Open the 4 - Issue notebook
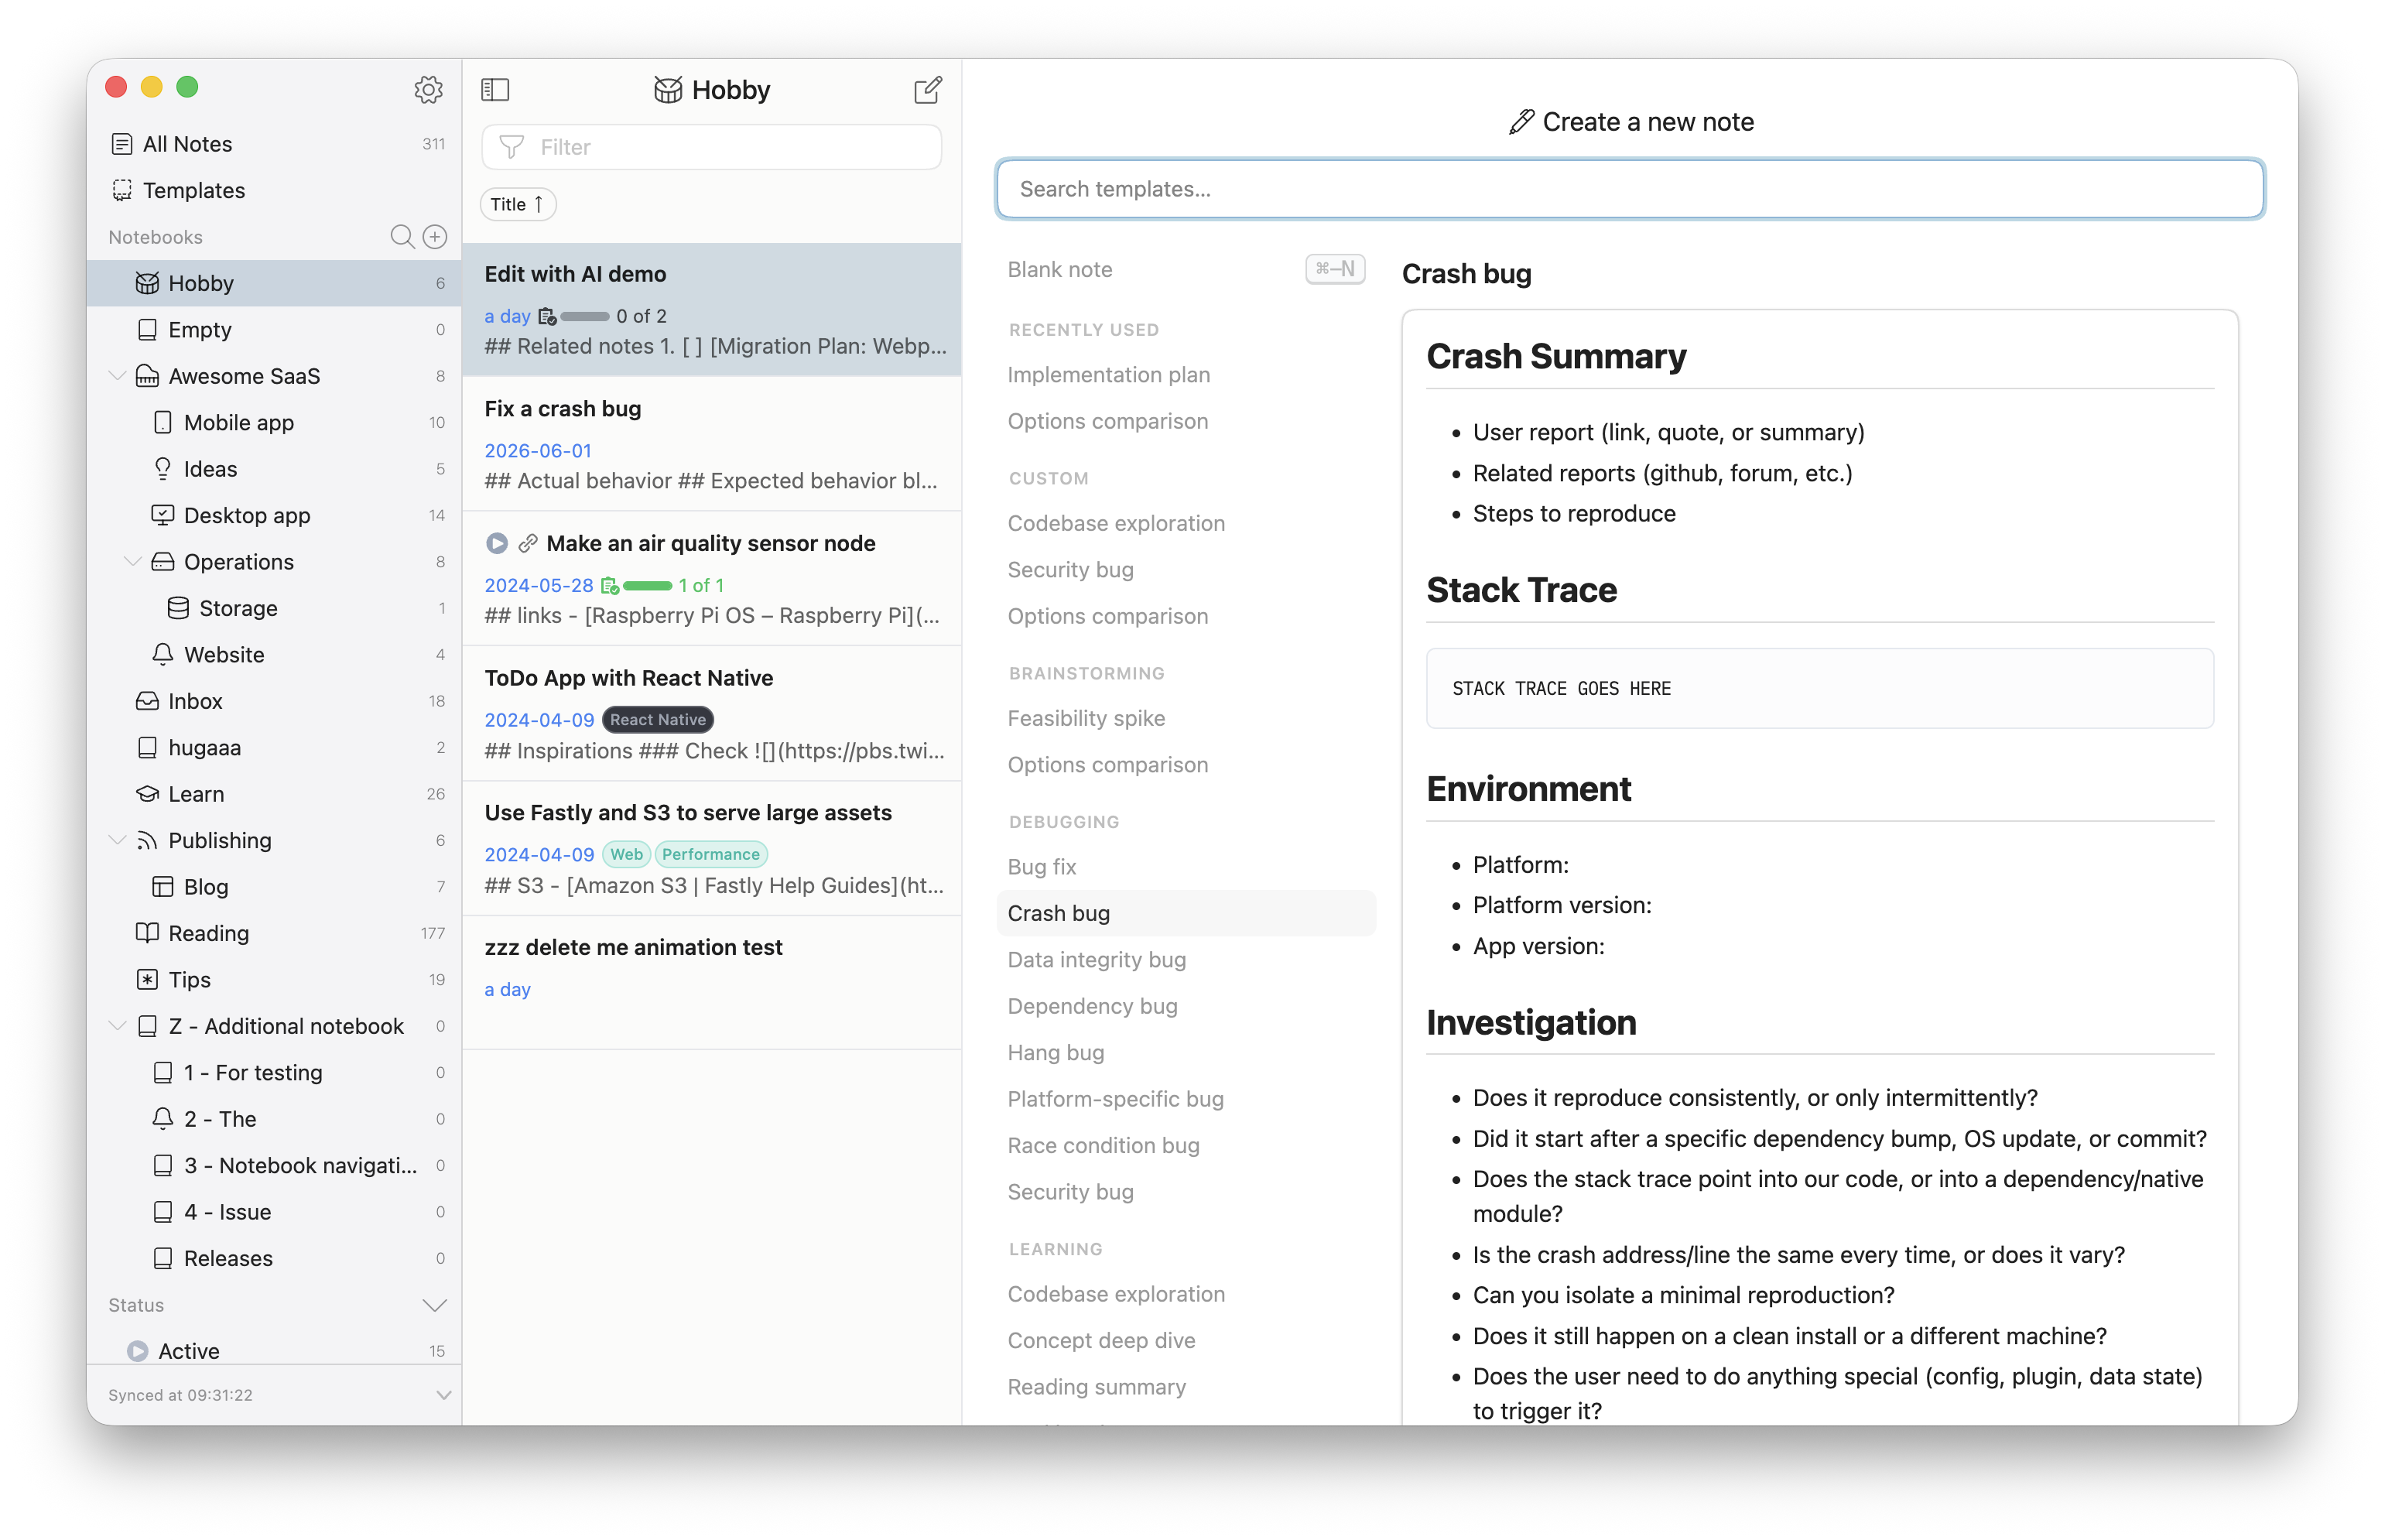 (274, 1212)
